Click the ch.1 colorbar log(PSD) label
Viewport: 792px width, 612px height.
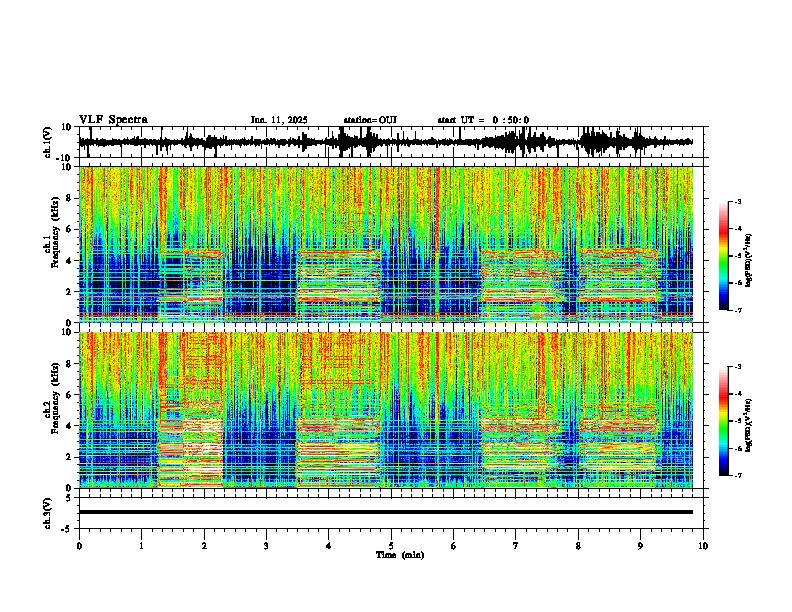(x=749, y=261)
